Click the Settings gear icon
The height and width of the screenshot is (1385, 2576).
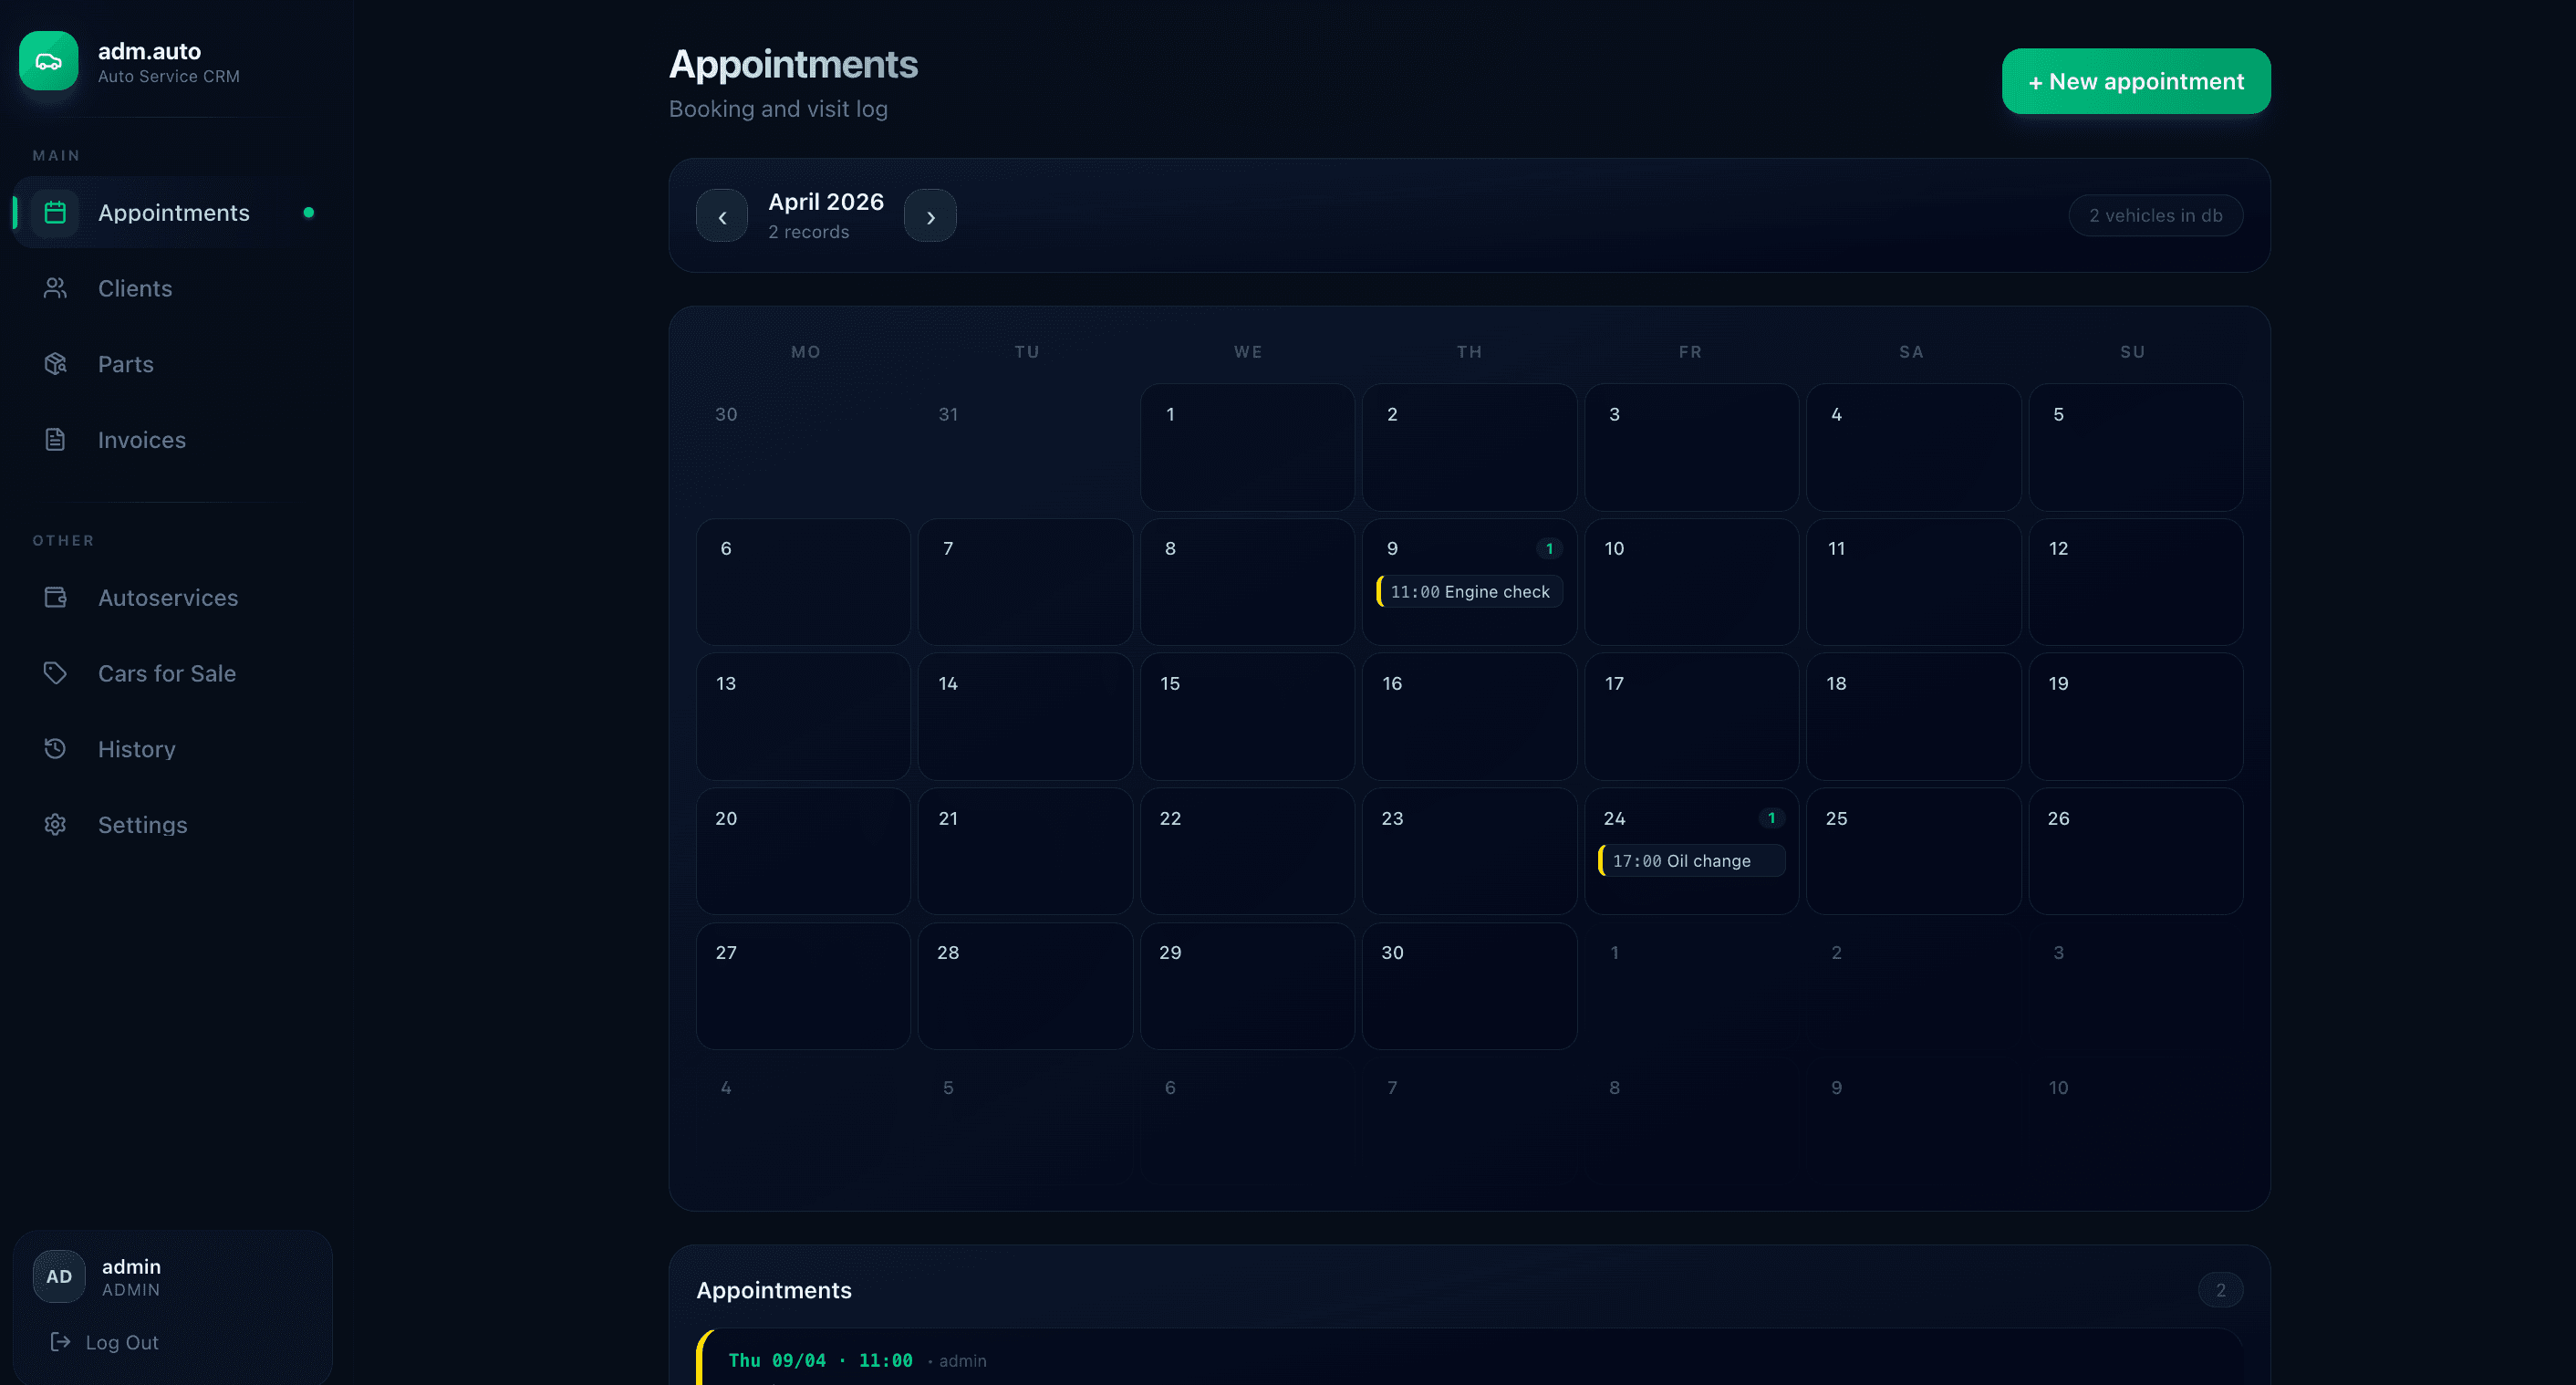[55, 824]
